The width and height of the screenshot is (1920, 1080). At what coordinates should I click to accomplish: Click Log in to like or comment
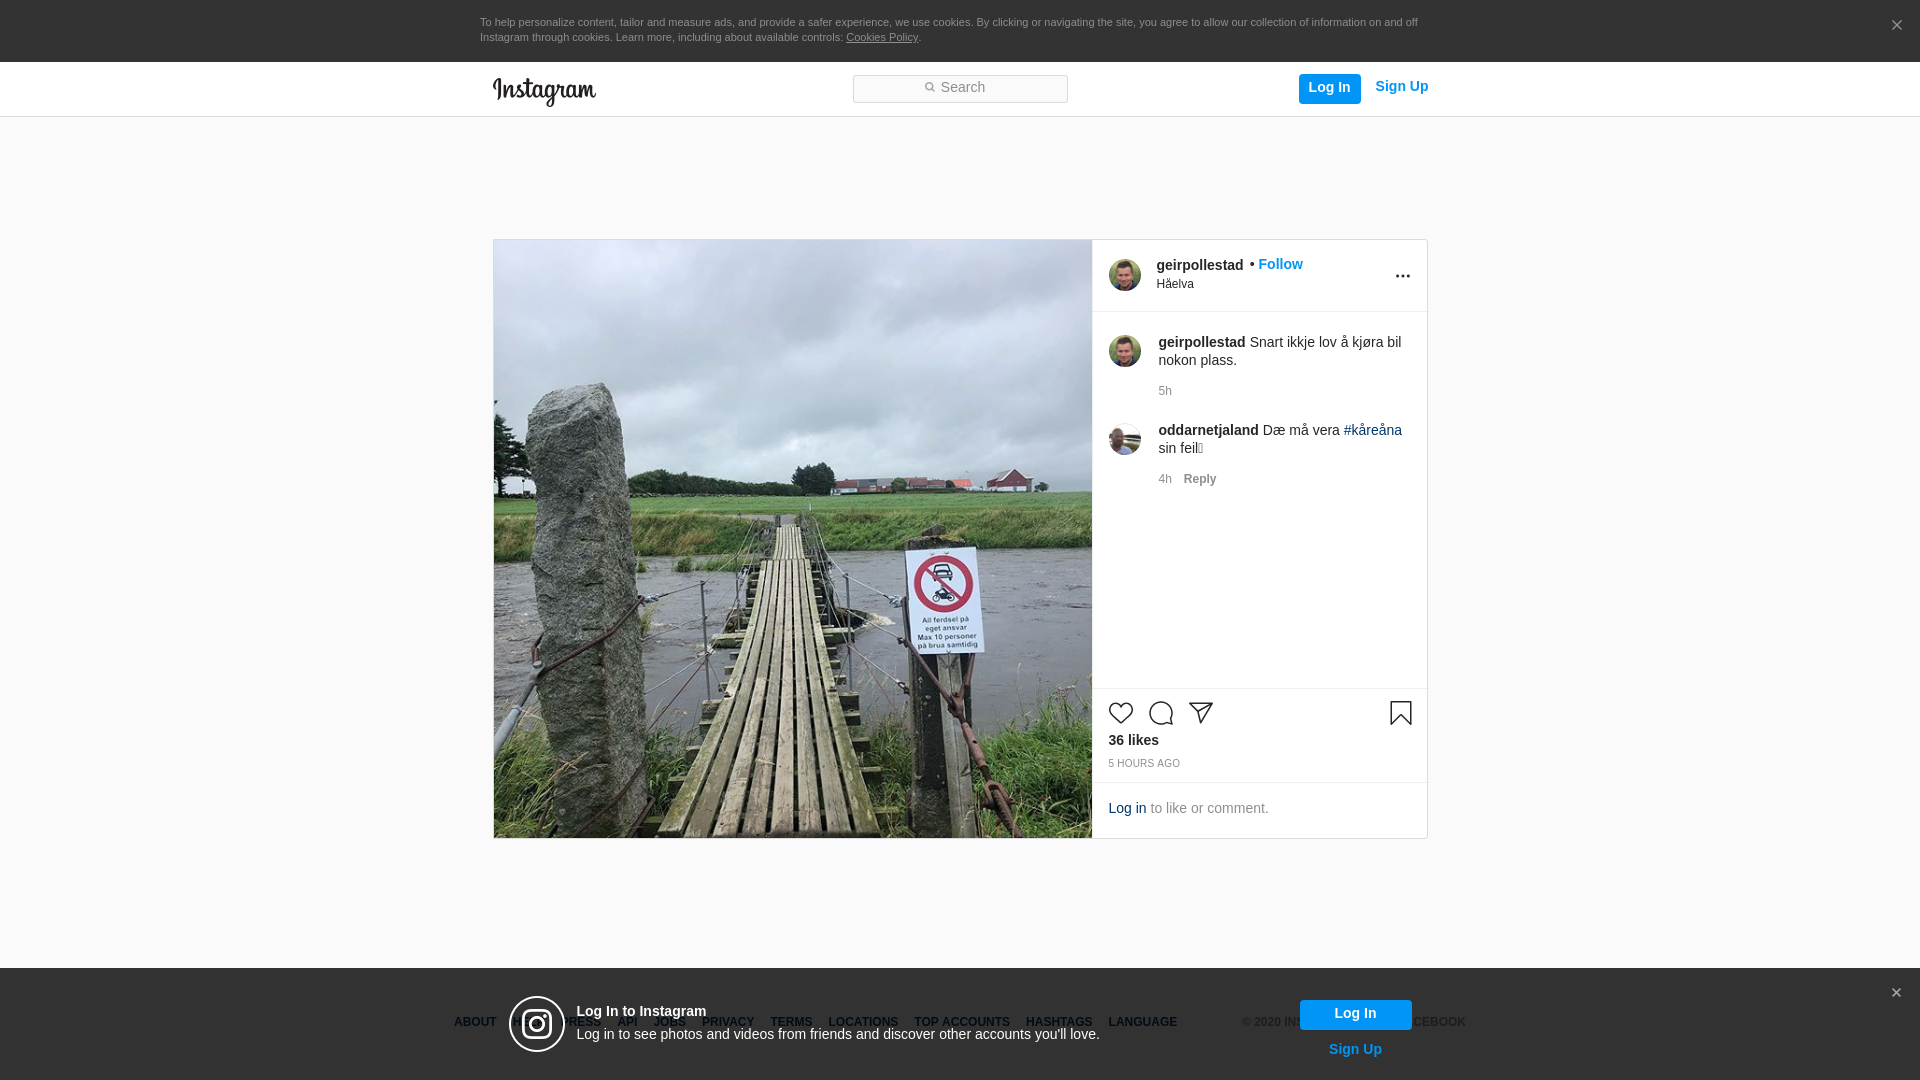tap(1127, 808)
